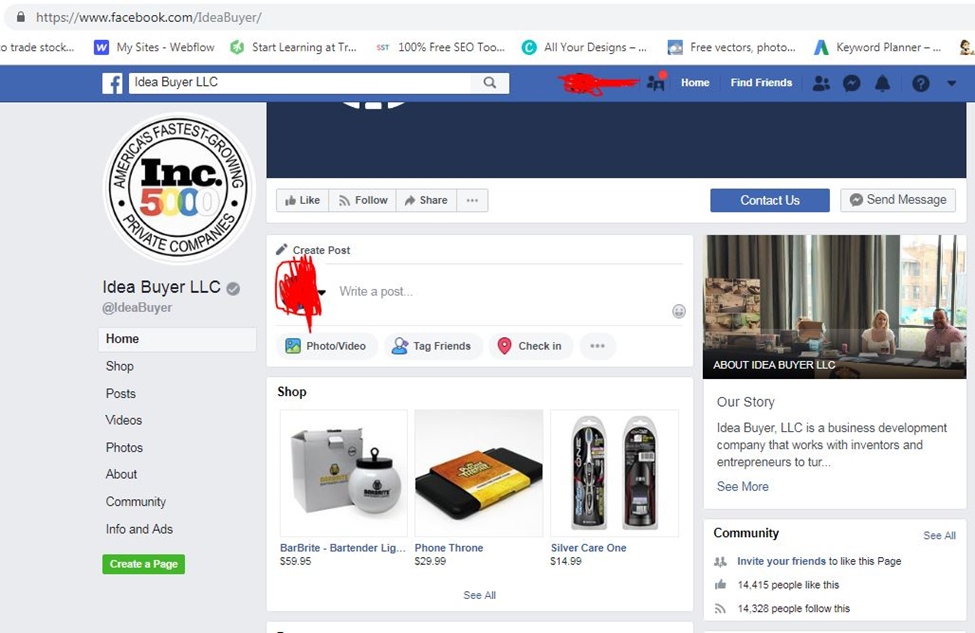Click the '14,328 people follow this' text
This screenshot has width=975, height=633.
coord(793,608)
